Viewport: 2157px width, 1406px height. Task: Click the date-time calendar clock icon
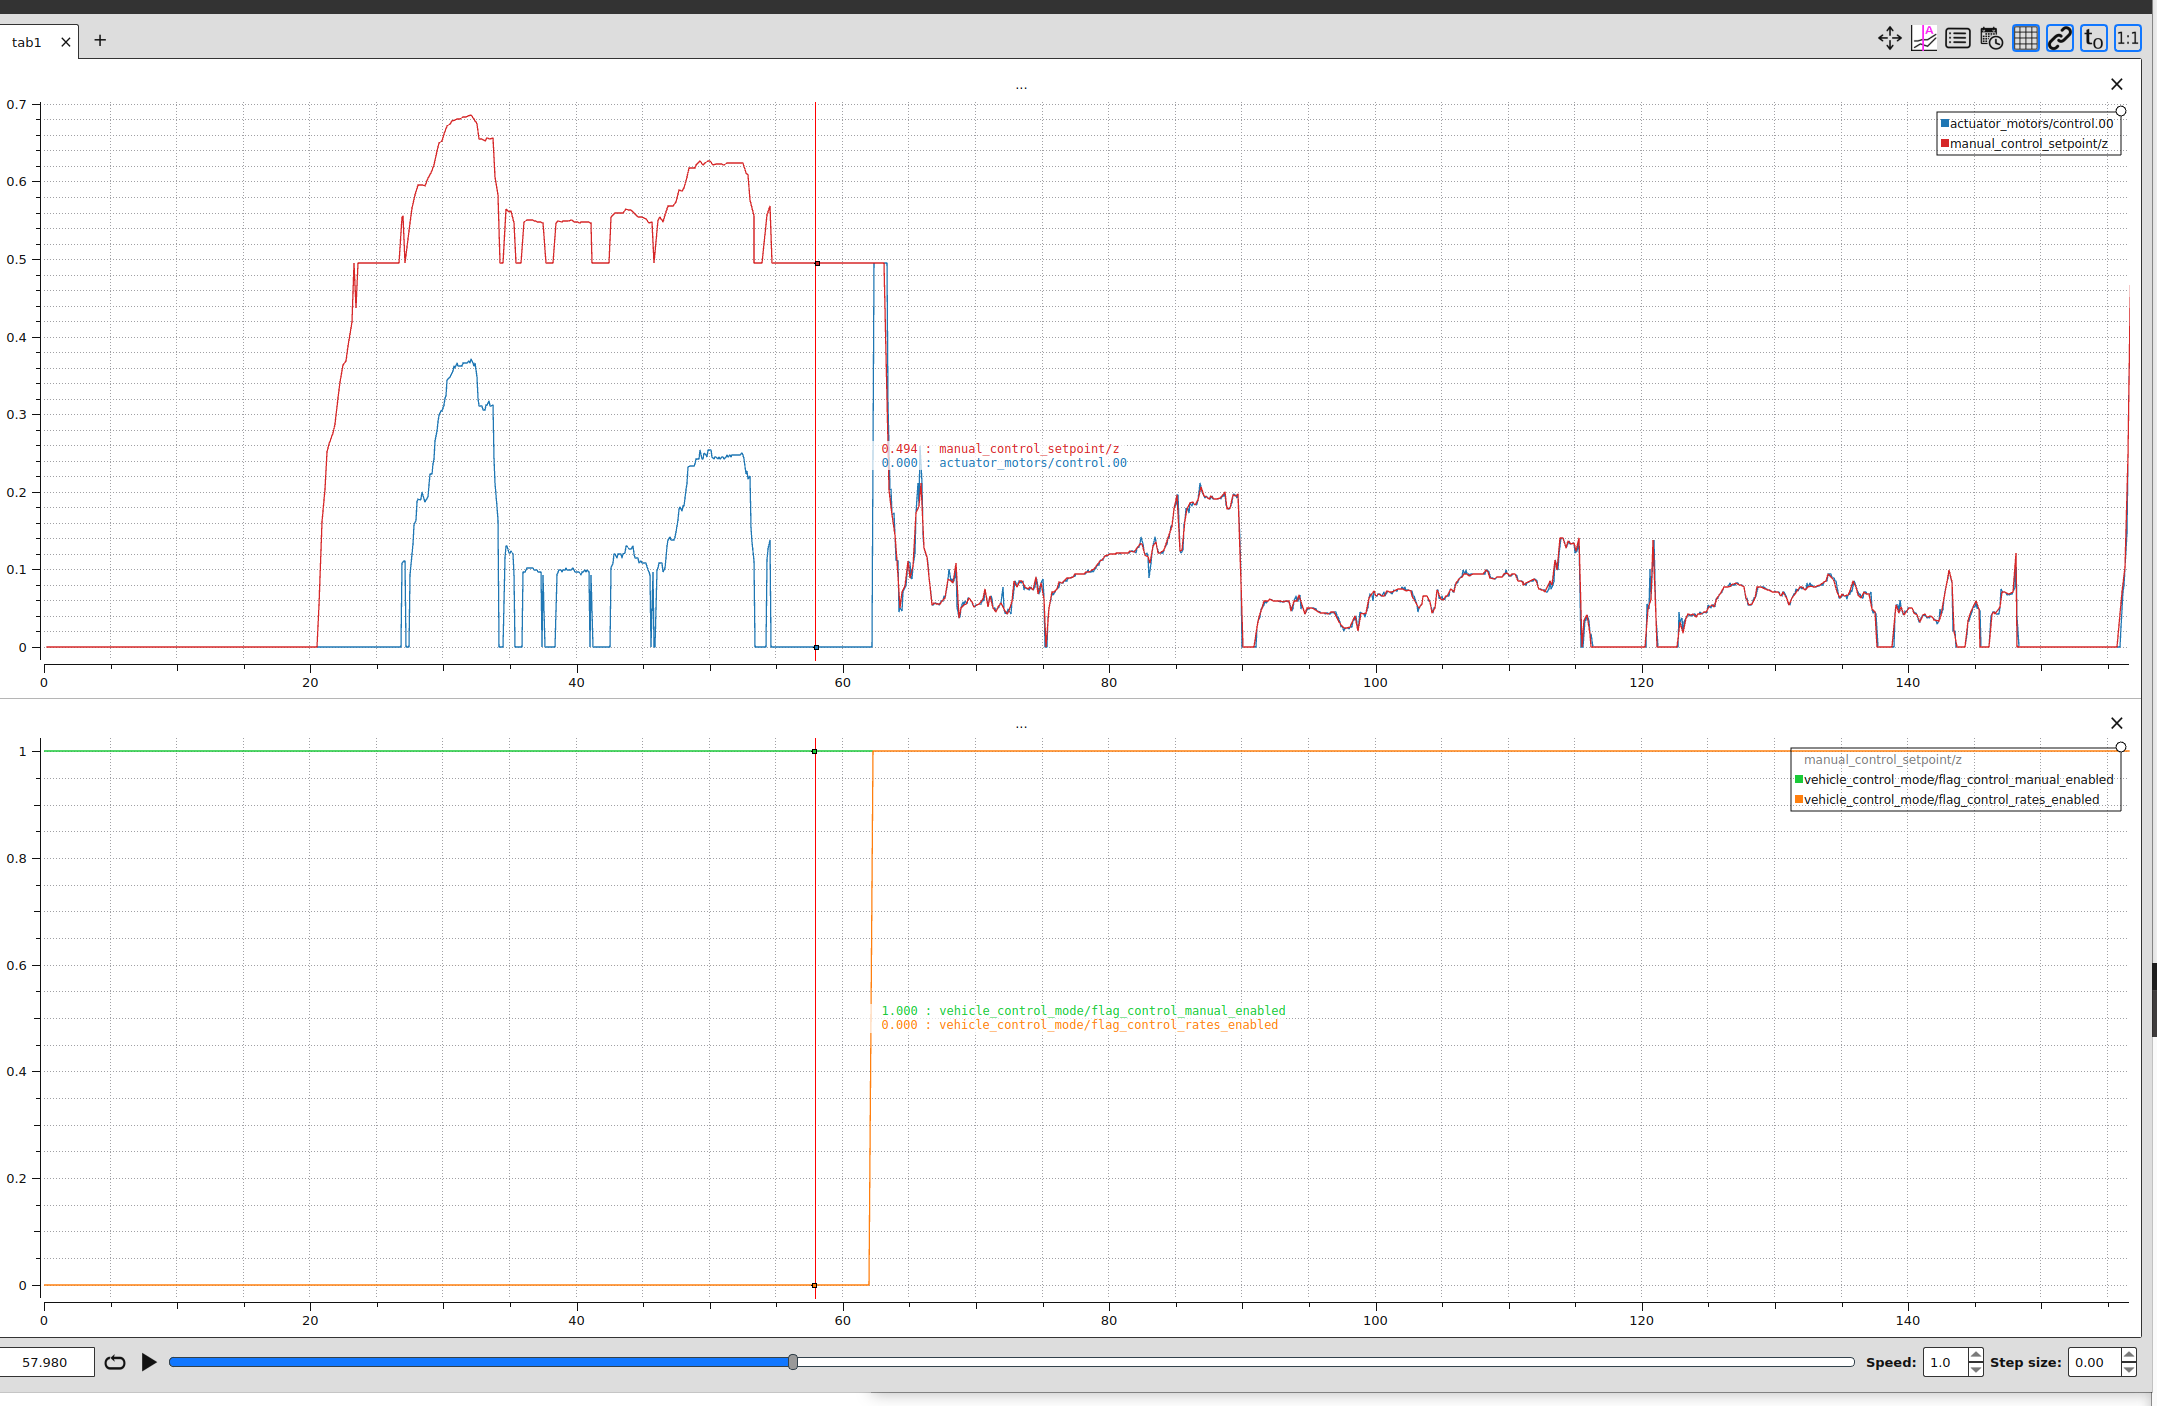(1991, 39)
